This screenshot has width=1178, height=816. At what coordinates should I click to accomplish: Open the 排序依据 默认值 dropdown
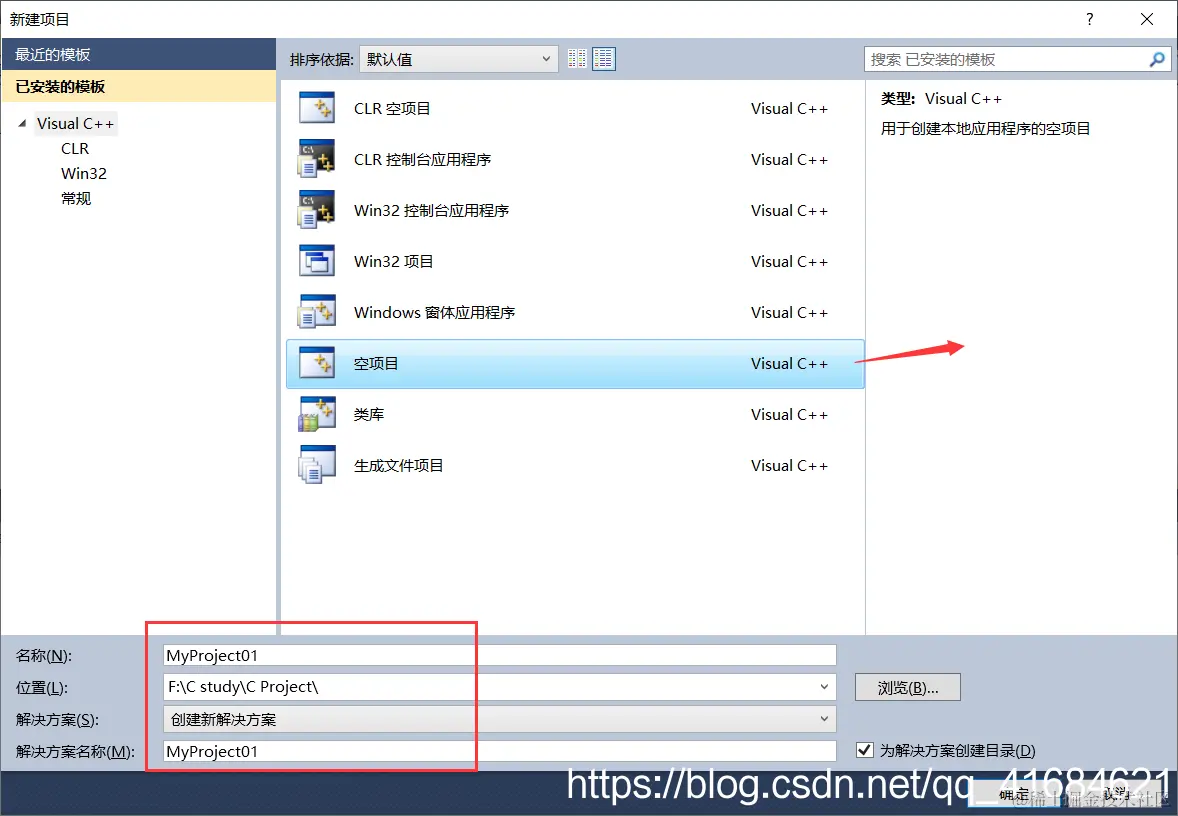pos(459,59)
